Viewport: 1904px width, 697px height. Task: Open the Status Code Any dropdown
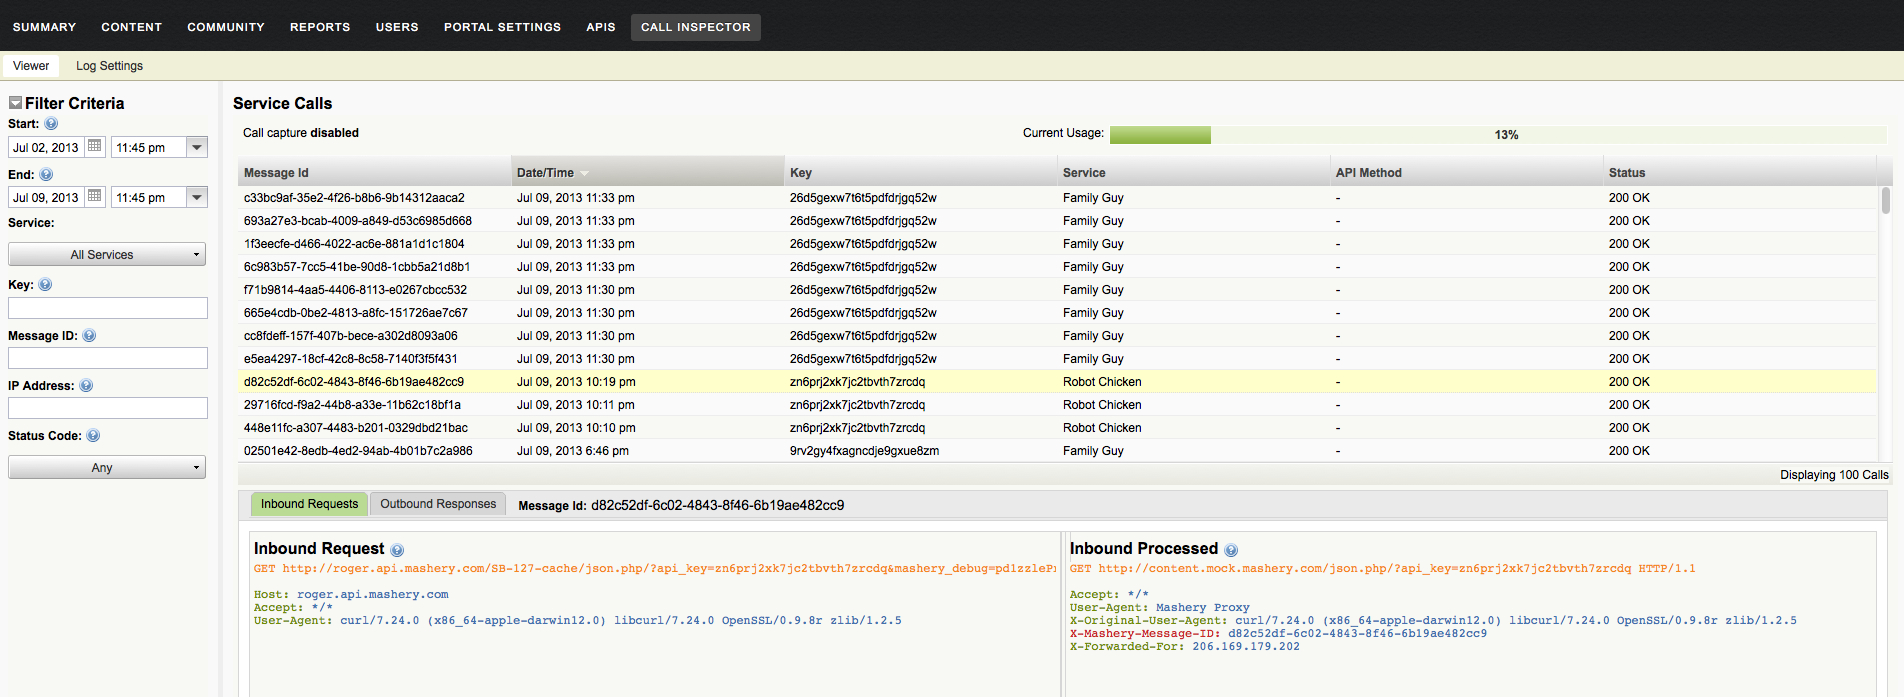click(x=107, y=467)
